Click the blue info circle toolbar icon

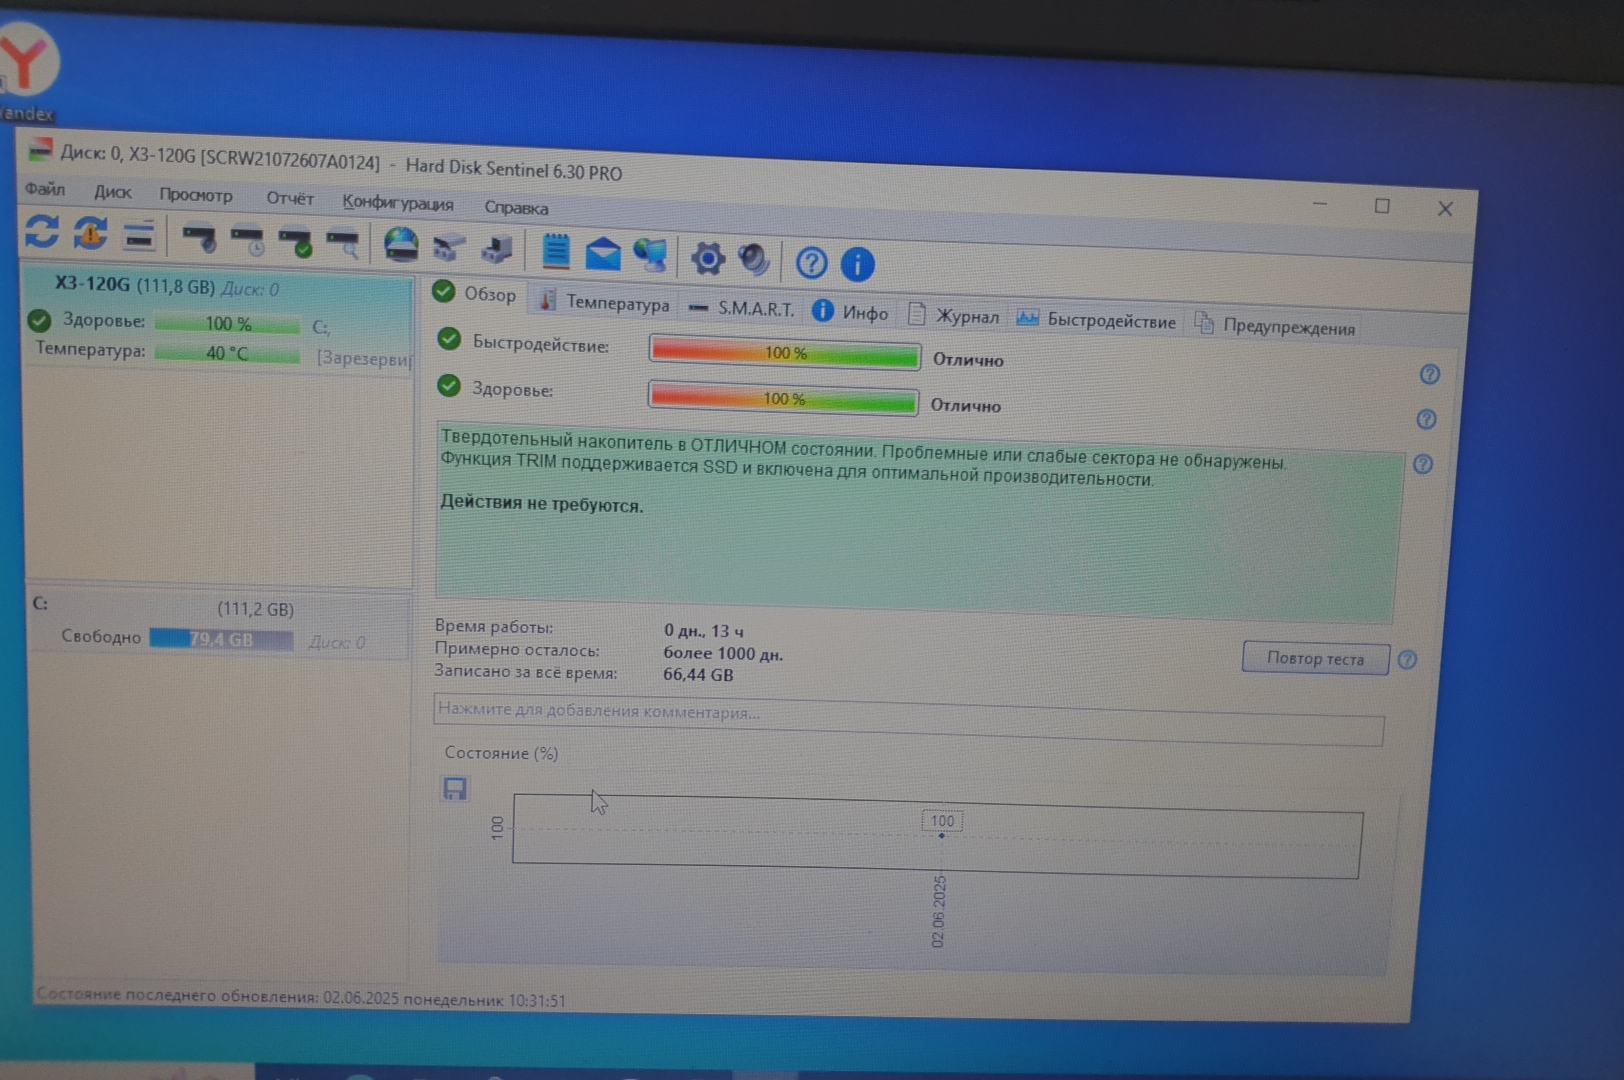(x=858, y=264)
